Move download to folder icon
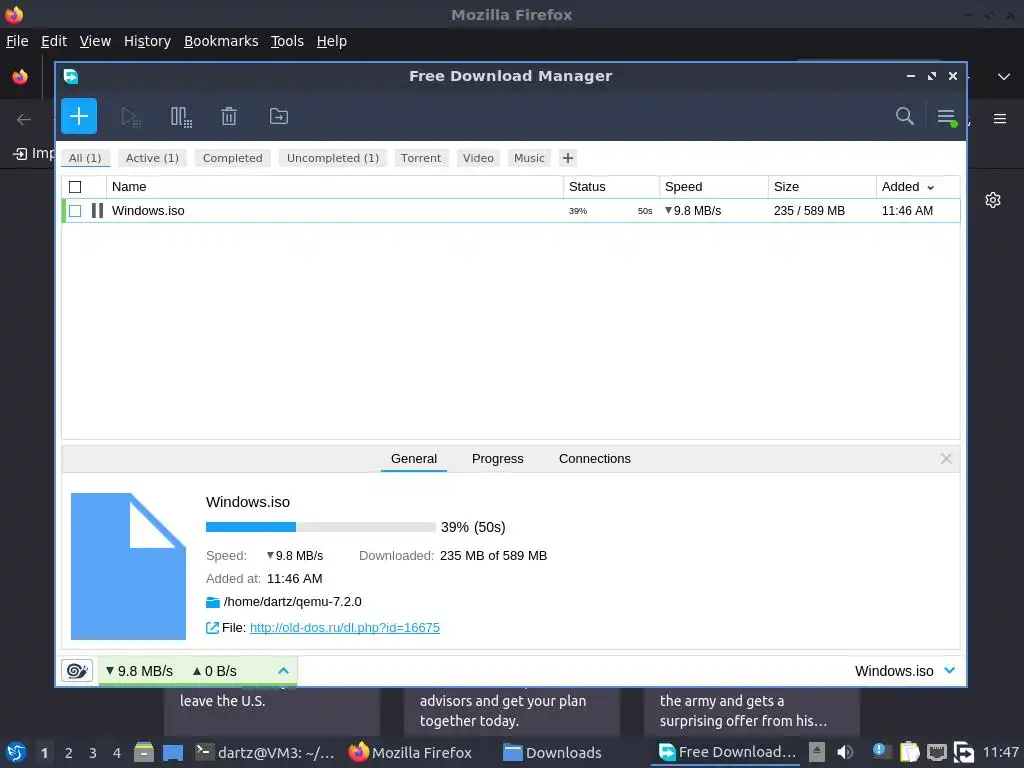 279,116
